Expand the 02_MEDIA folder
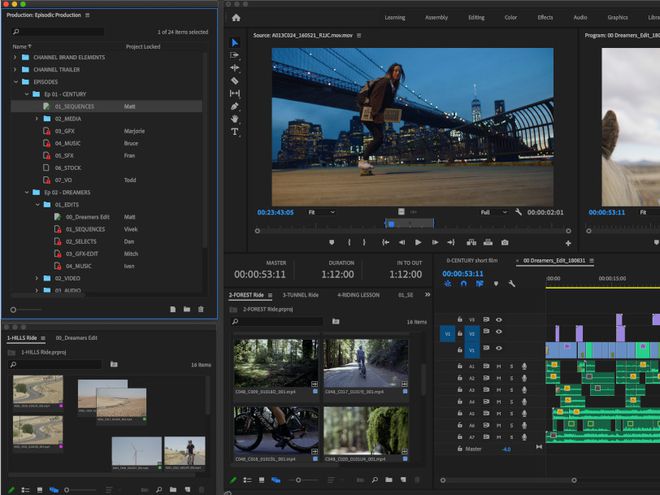 point(37,119)
